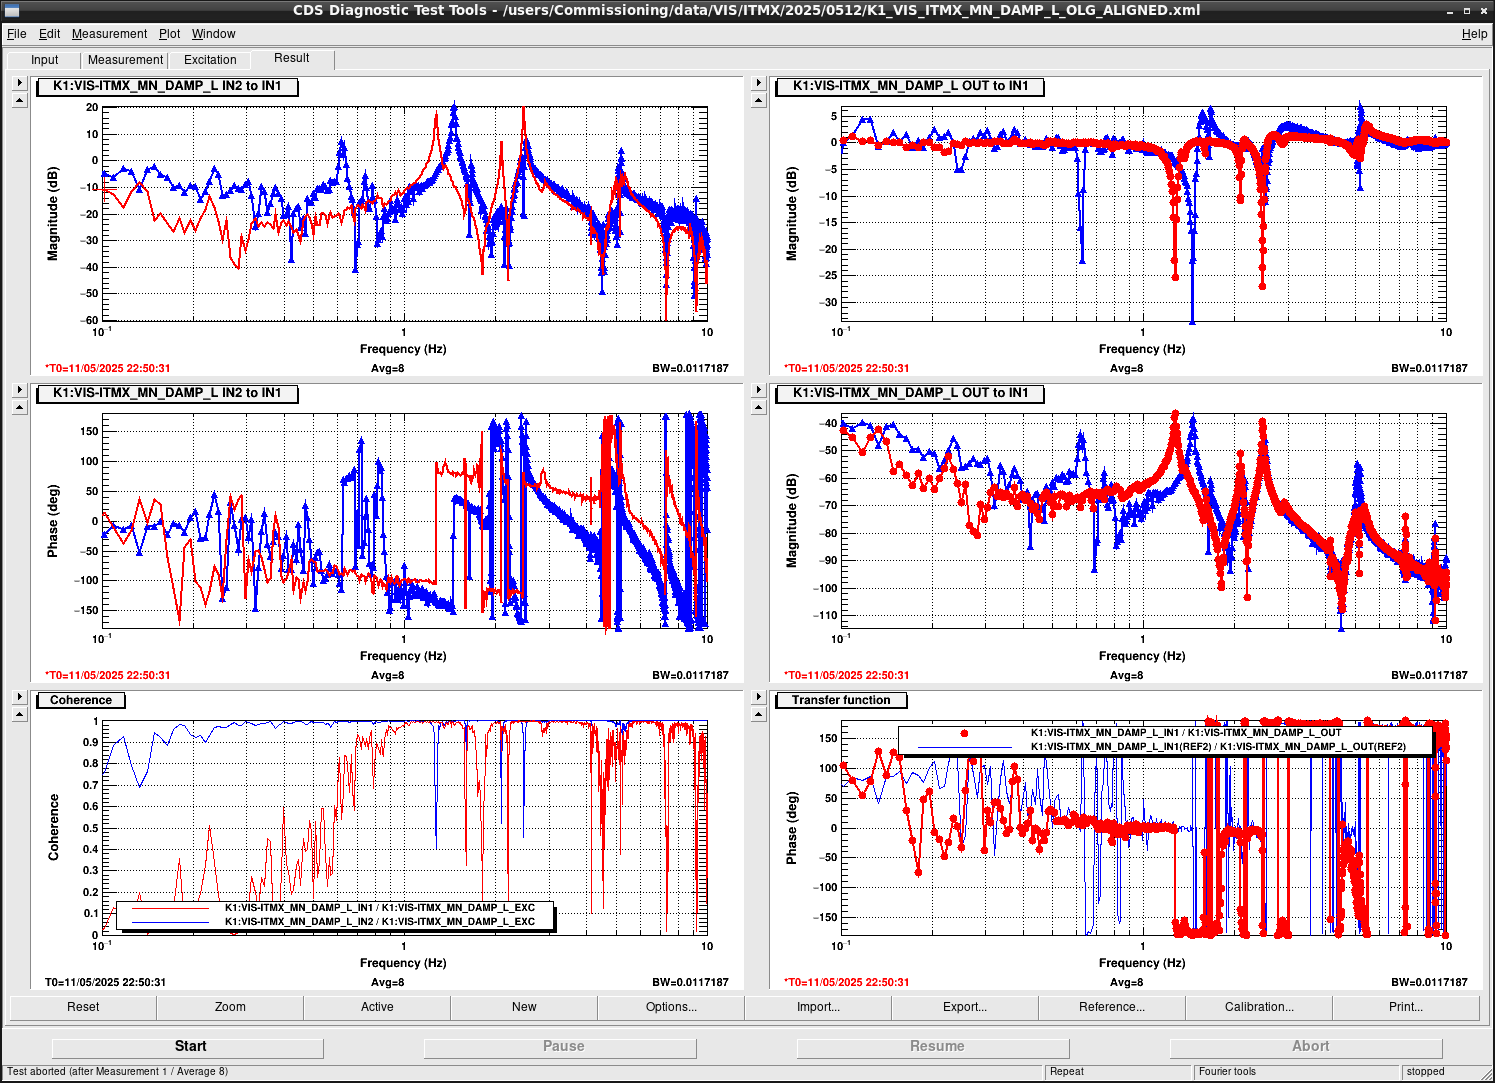The height and width of the screenshot is (1083, 1495).
Task: Expand options arrow of top-right OUT to IN1 plot
Action: point(758,83)
